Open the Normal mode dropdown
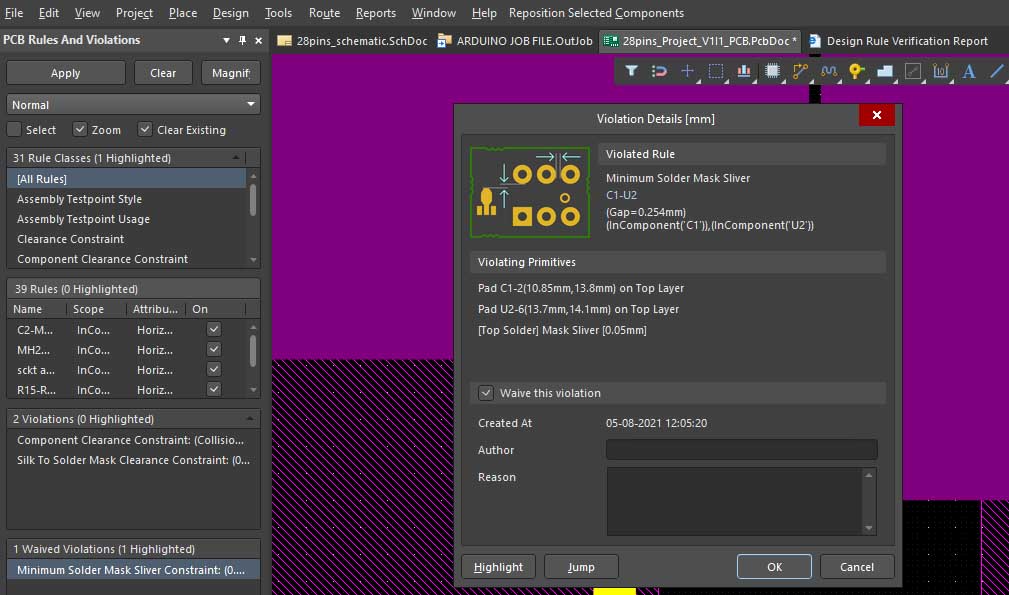The image size is (1009, 595). (x=133, y=105)
